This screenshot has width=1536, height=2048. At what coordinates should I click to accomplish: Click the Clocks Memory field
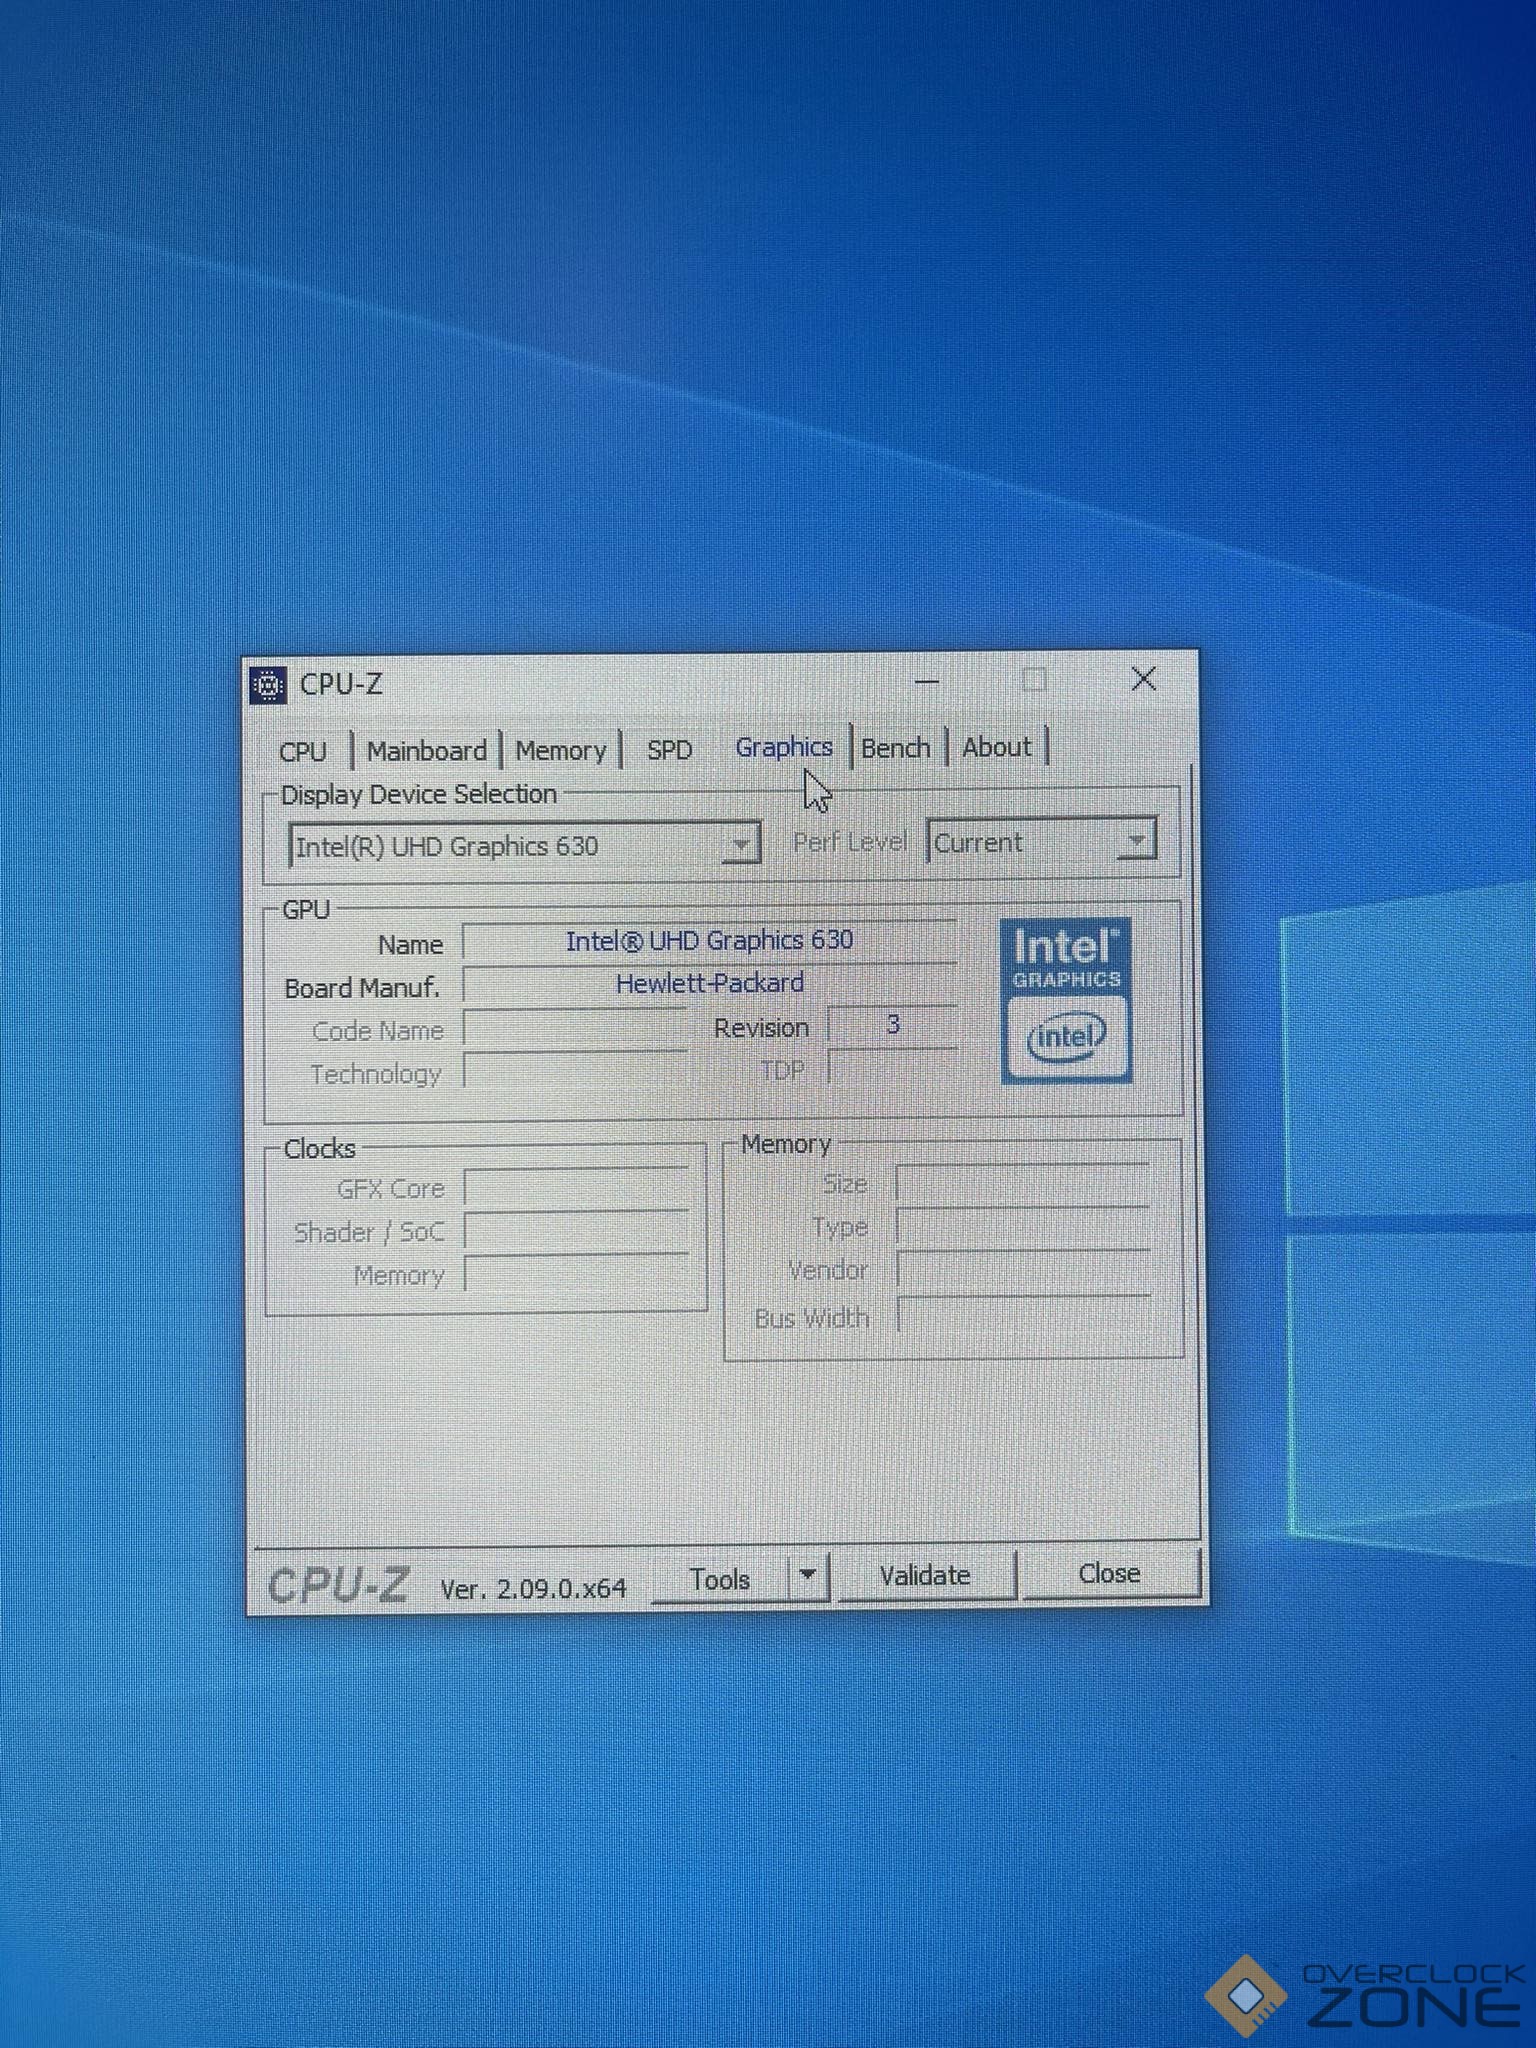576,1275
